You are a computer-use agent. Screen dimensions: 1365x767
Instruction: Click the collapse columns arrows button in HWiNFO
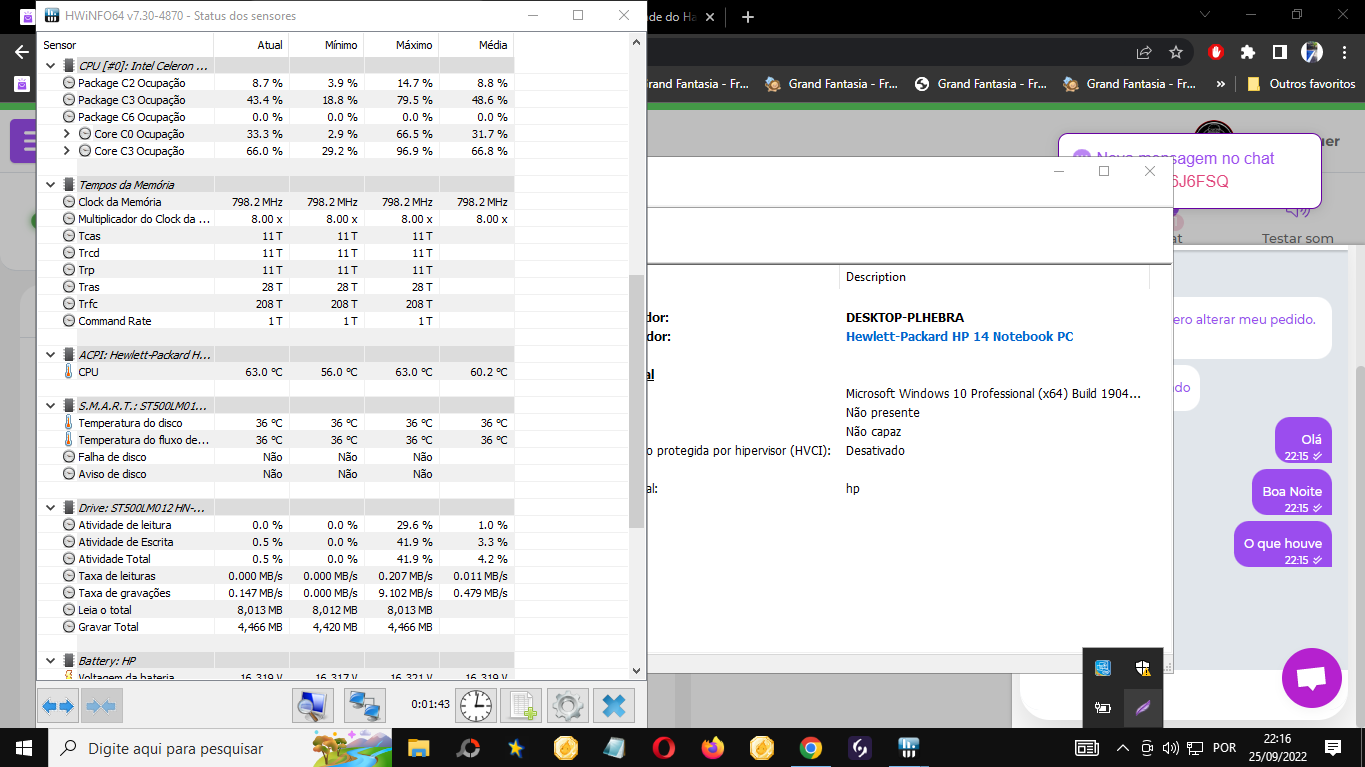[x=101, y=706]
